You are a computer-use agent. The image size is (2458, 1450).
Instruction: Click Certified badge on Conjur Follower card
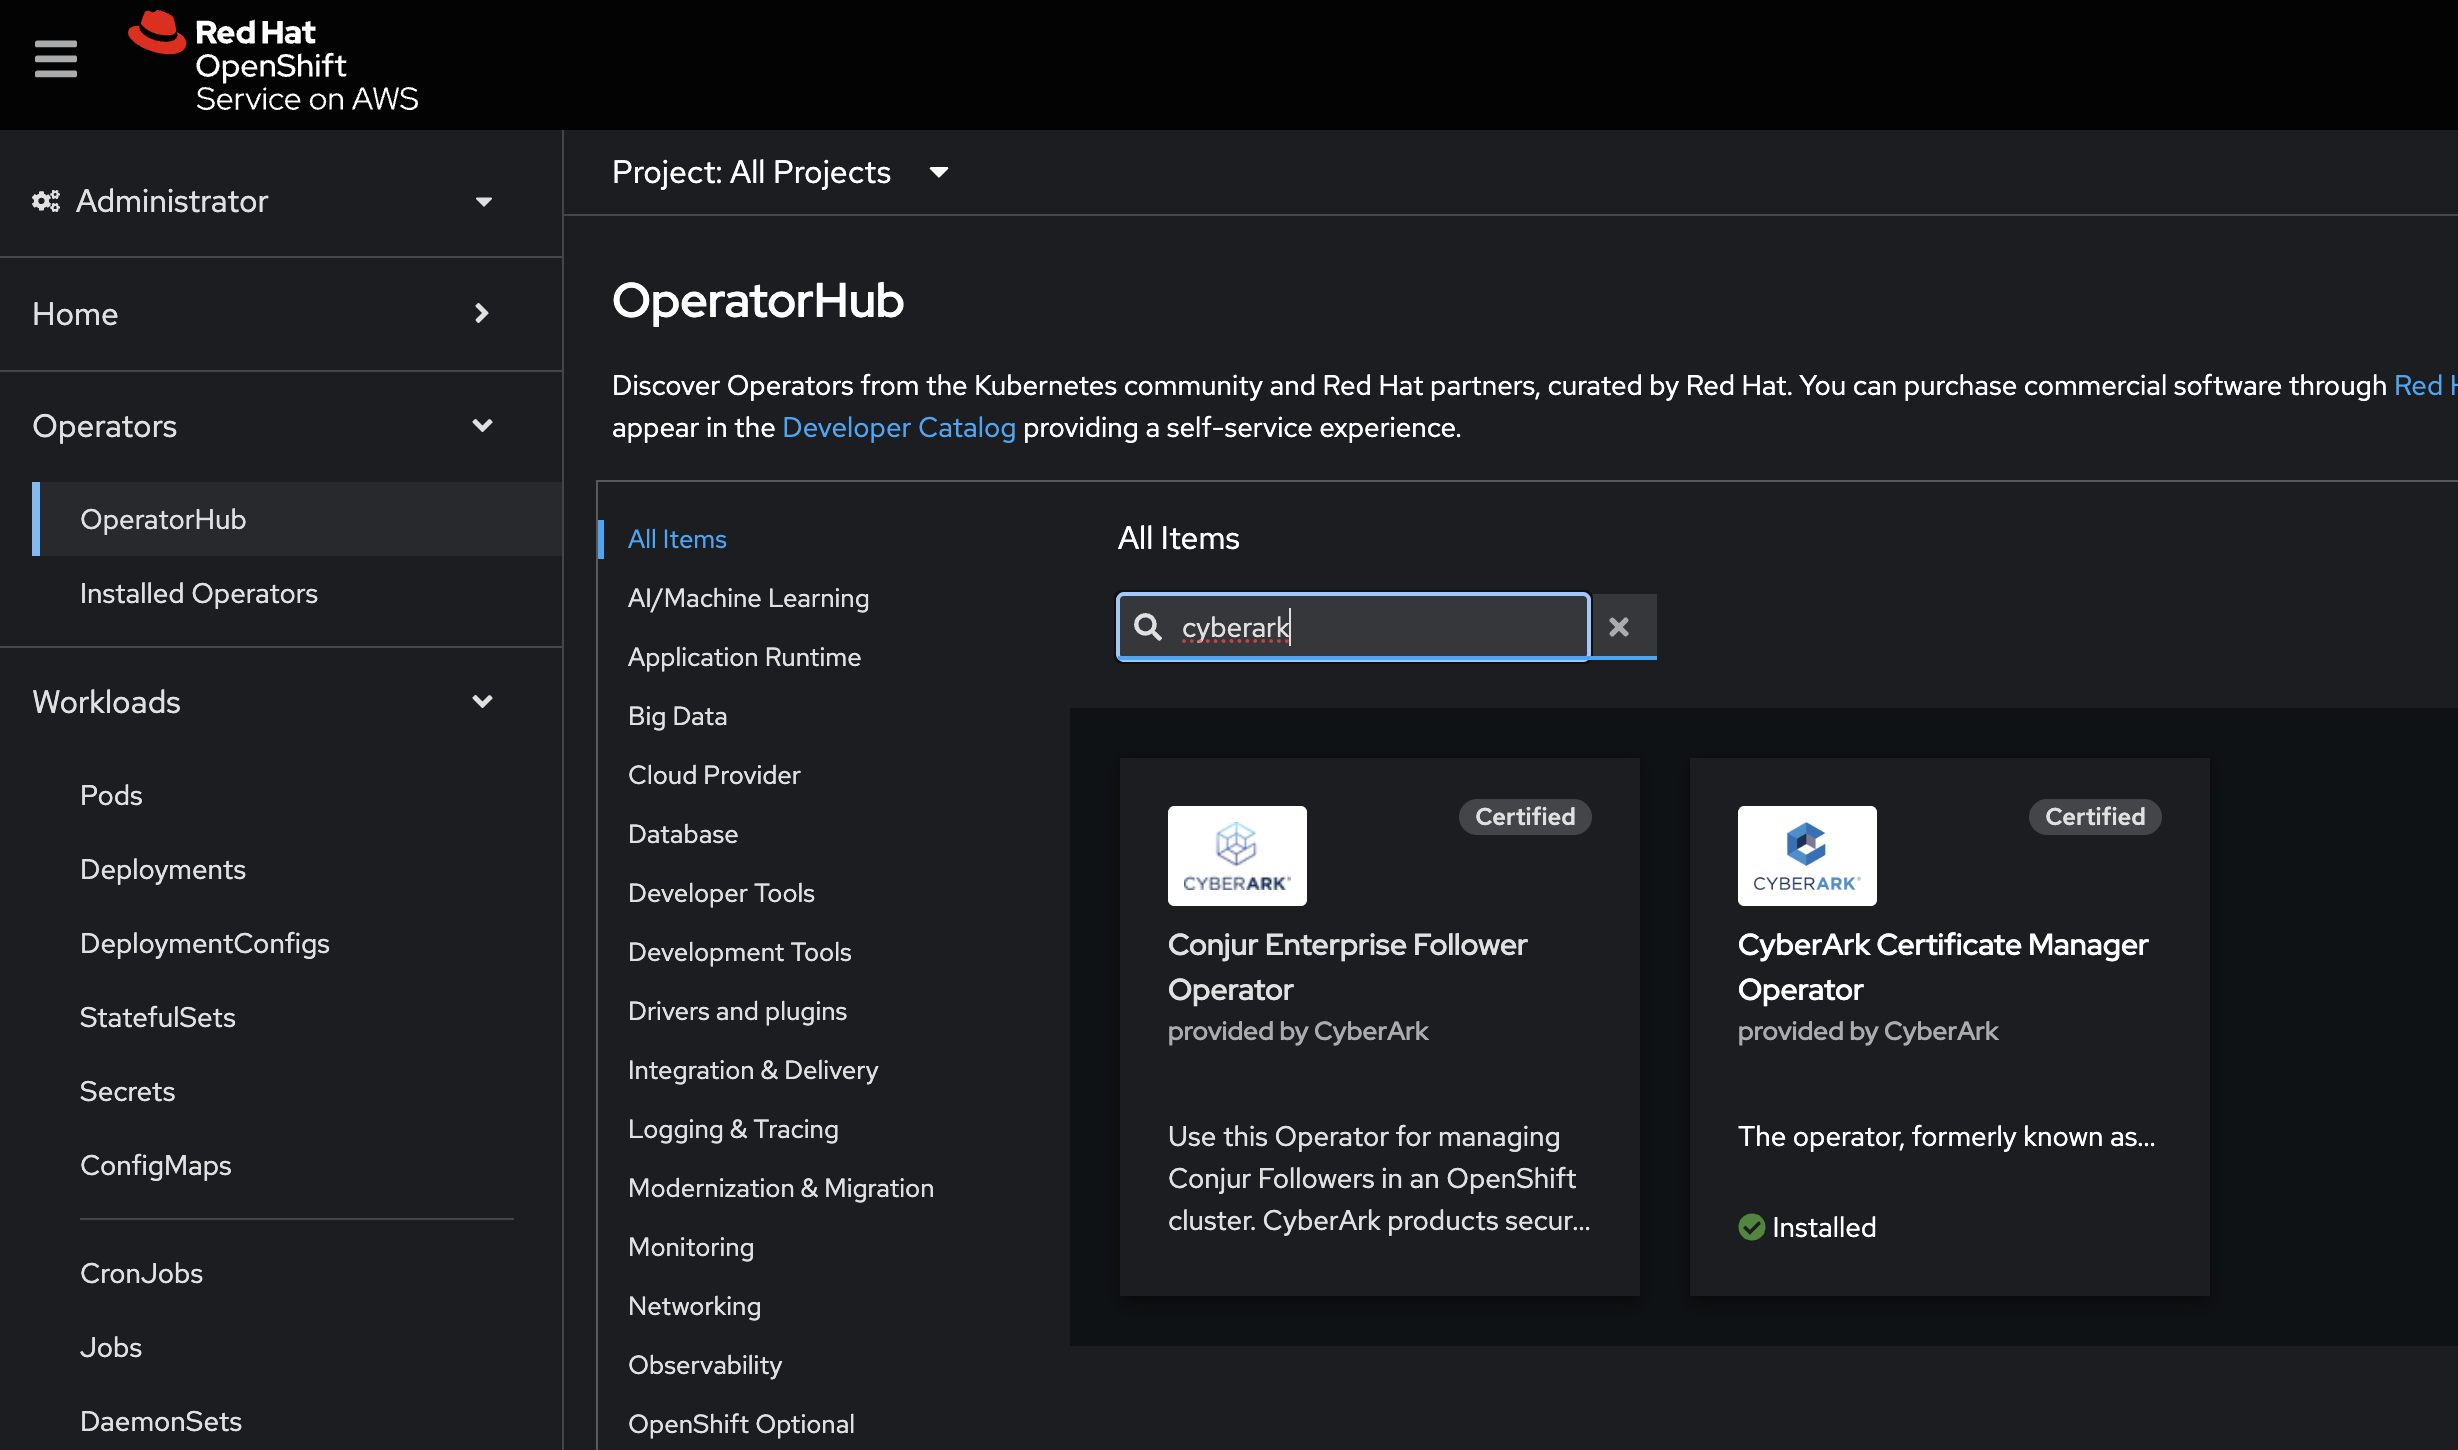point(1525,817)
